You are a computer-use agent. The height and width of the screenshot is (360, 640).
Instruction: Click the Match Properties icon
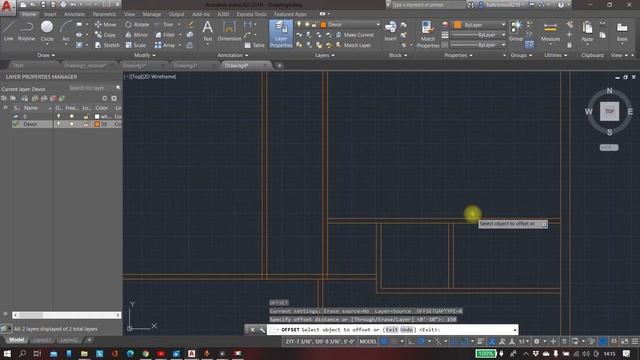coord(428,34)
